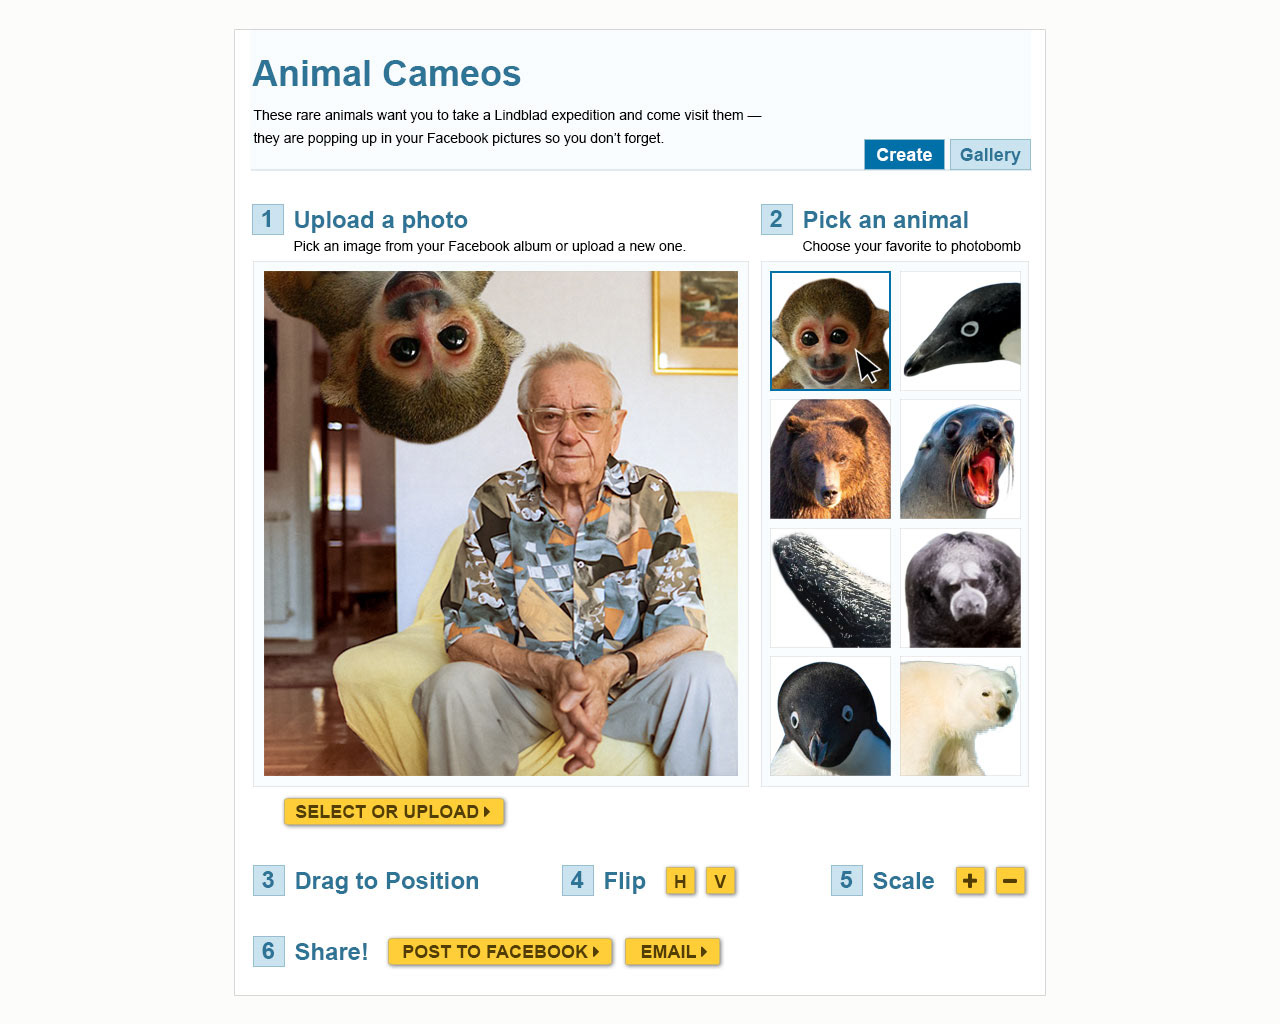
Task: Select the squirrel monkey animal thumbnail
Action: (830, 331)
